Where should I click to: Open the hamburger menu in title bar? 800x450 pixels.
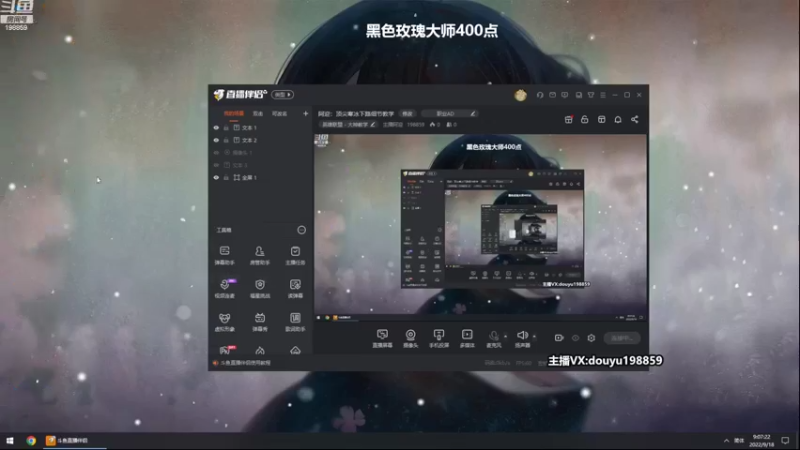tap(603, 95)
